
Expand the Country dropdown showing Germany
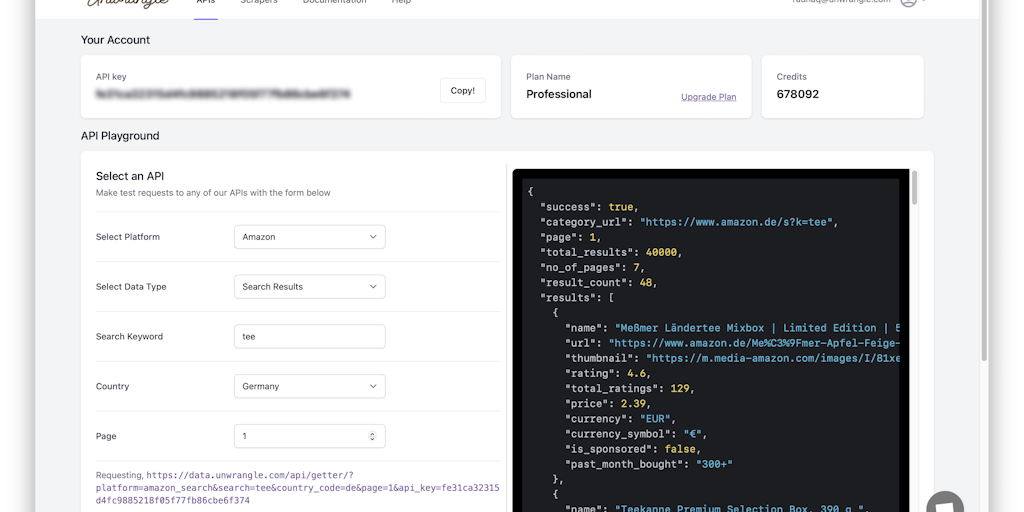[x=309, y=386]
